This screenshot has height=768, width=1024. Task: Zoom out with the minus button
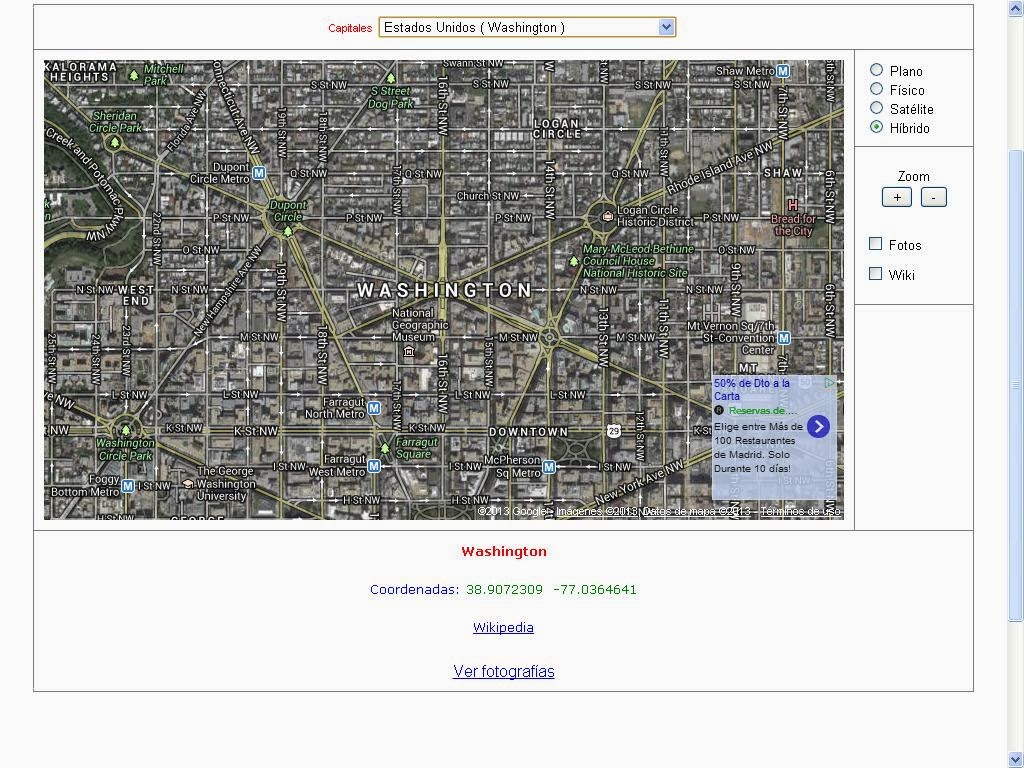[934, 197]
